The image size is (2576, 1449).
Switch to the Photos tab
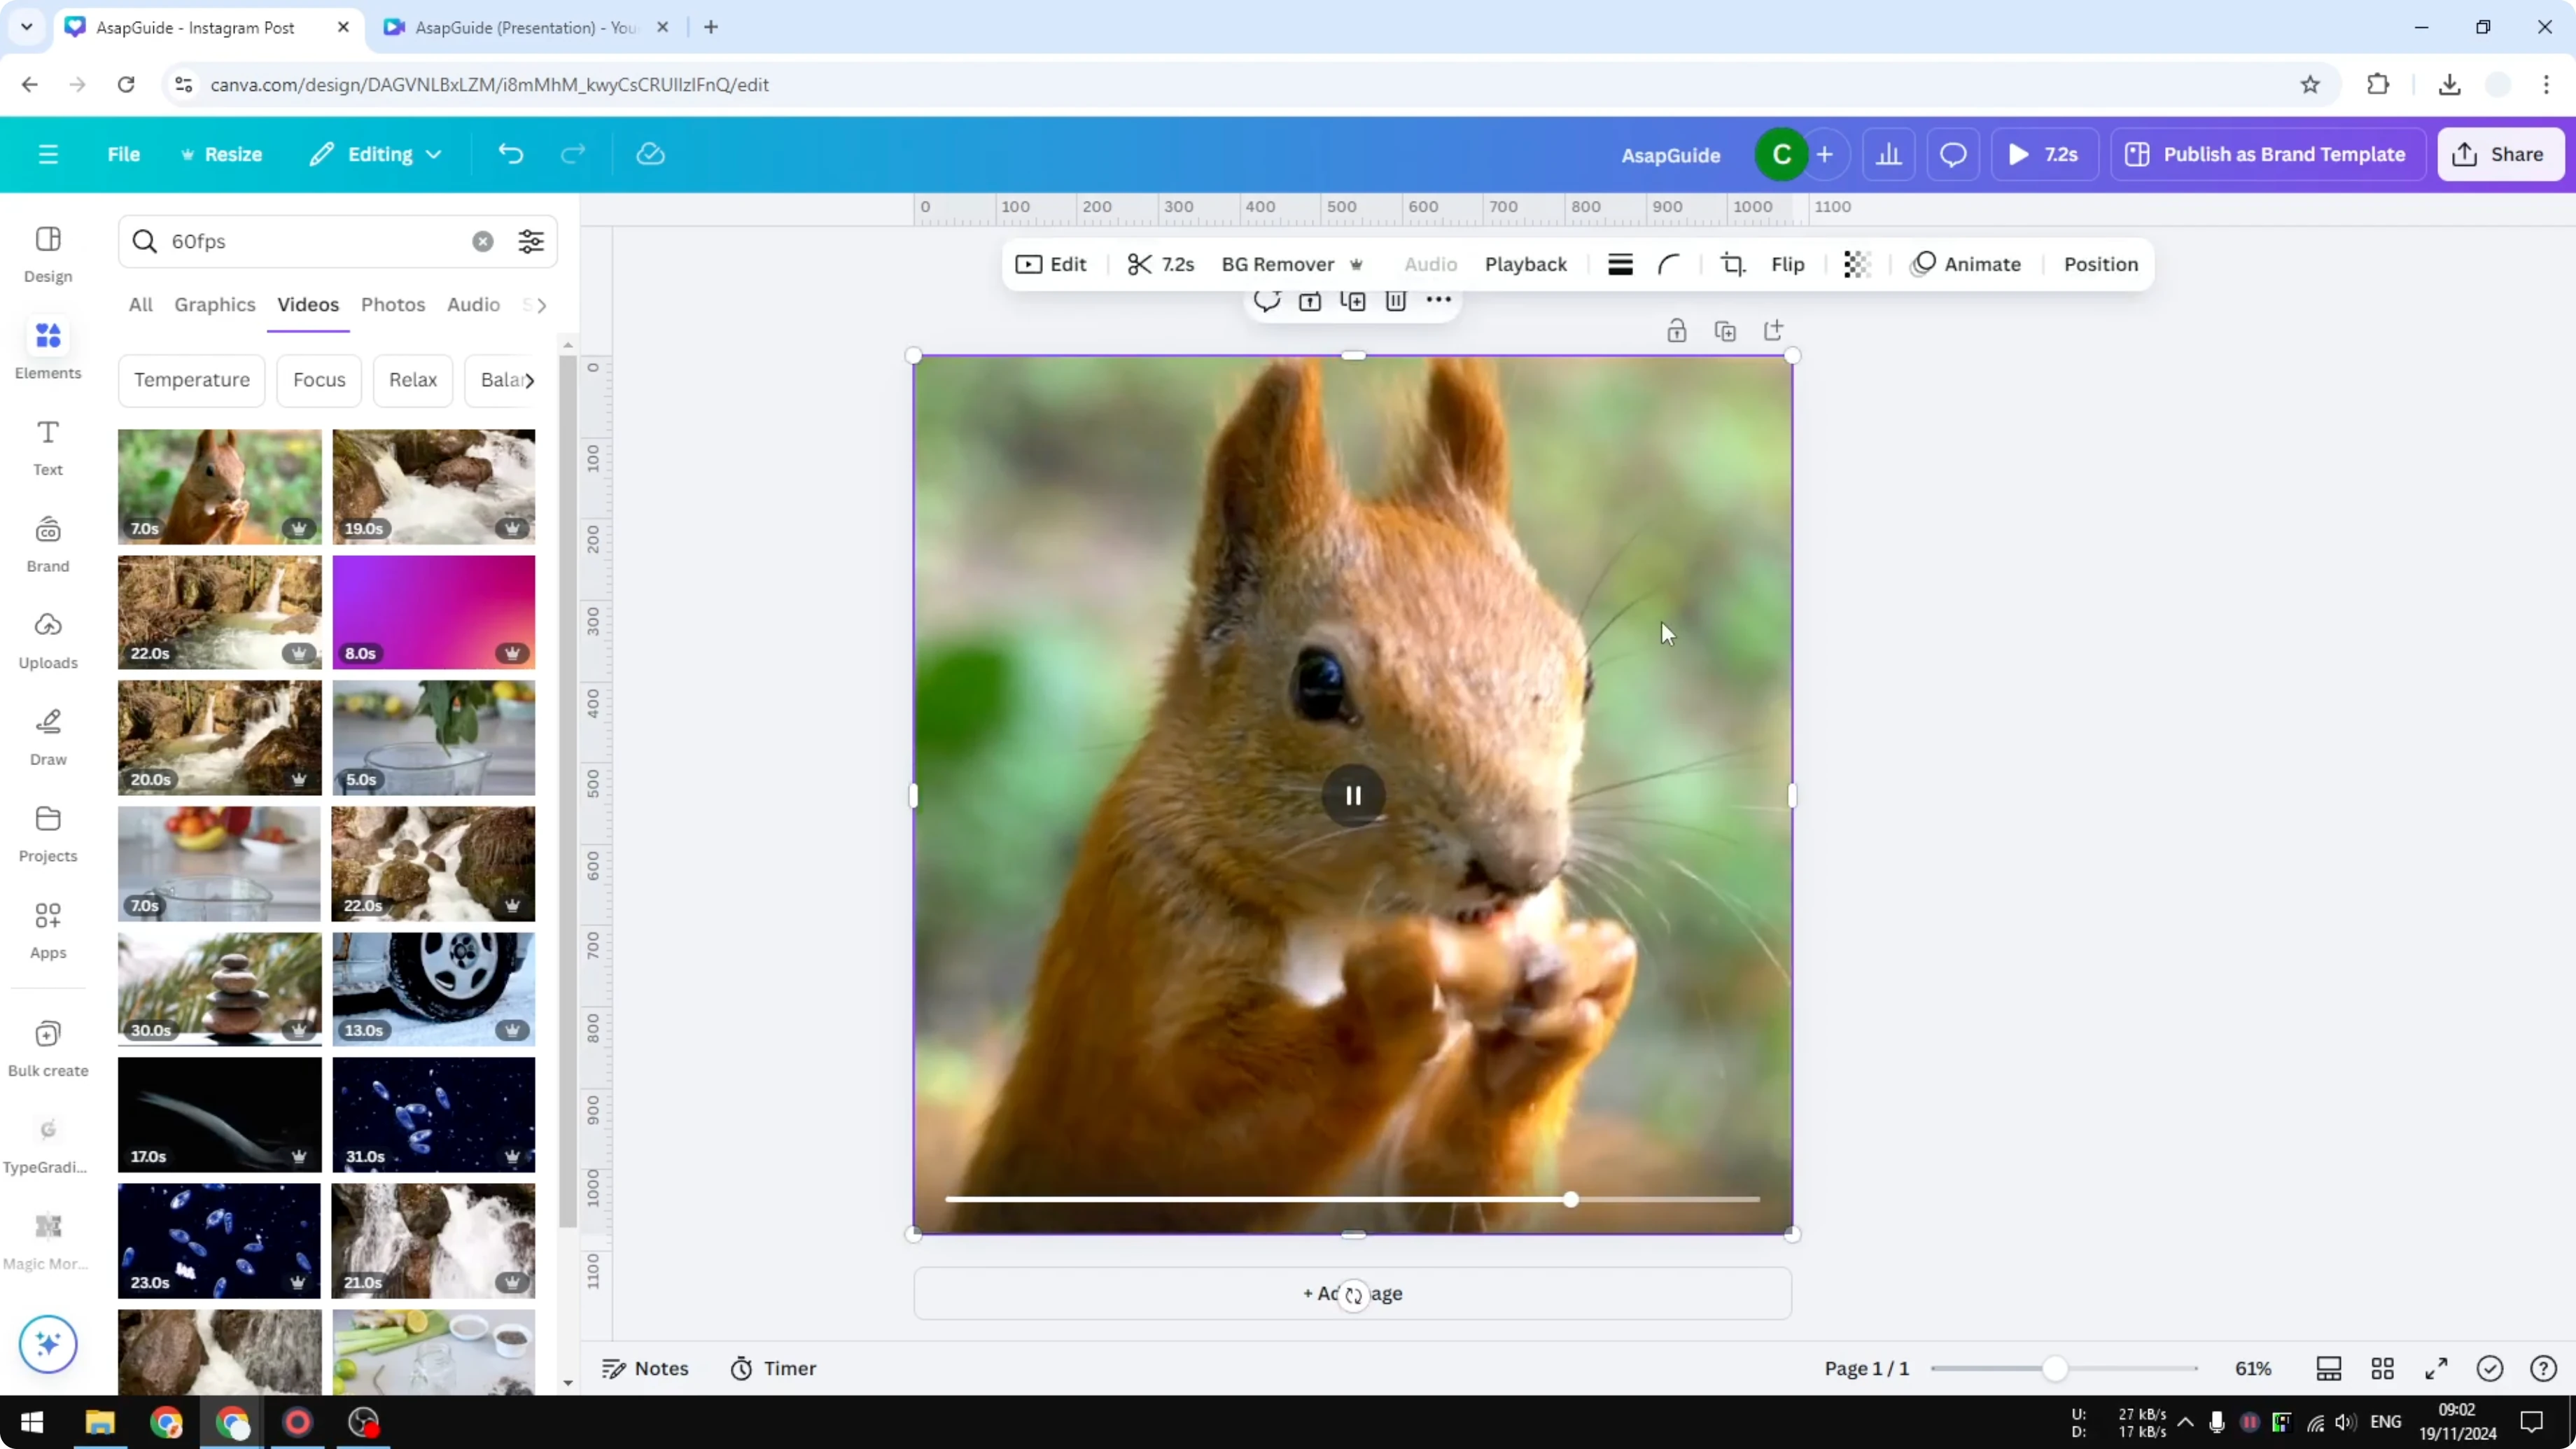(x=392, y=305)
